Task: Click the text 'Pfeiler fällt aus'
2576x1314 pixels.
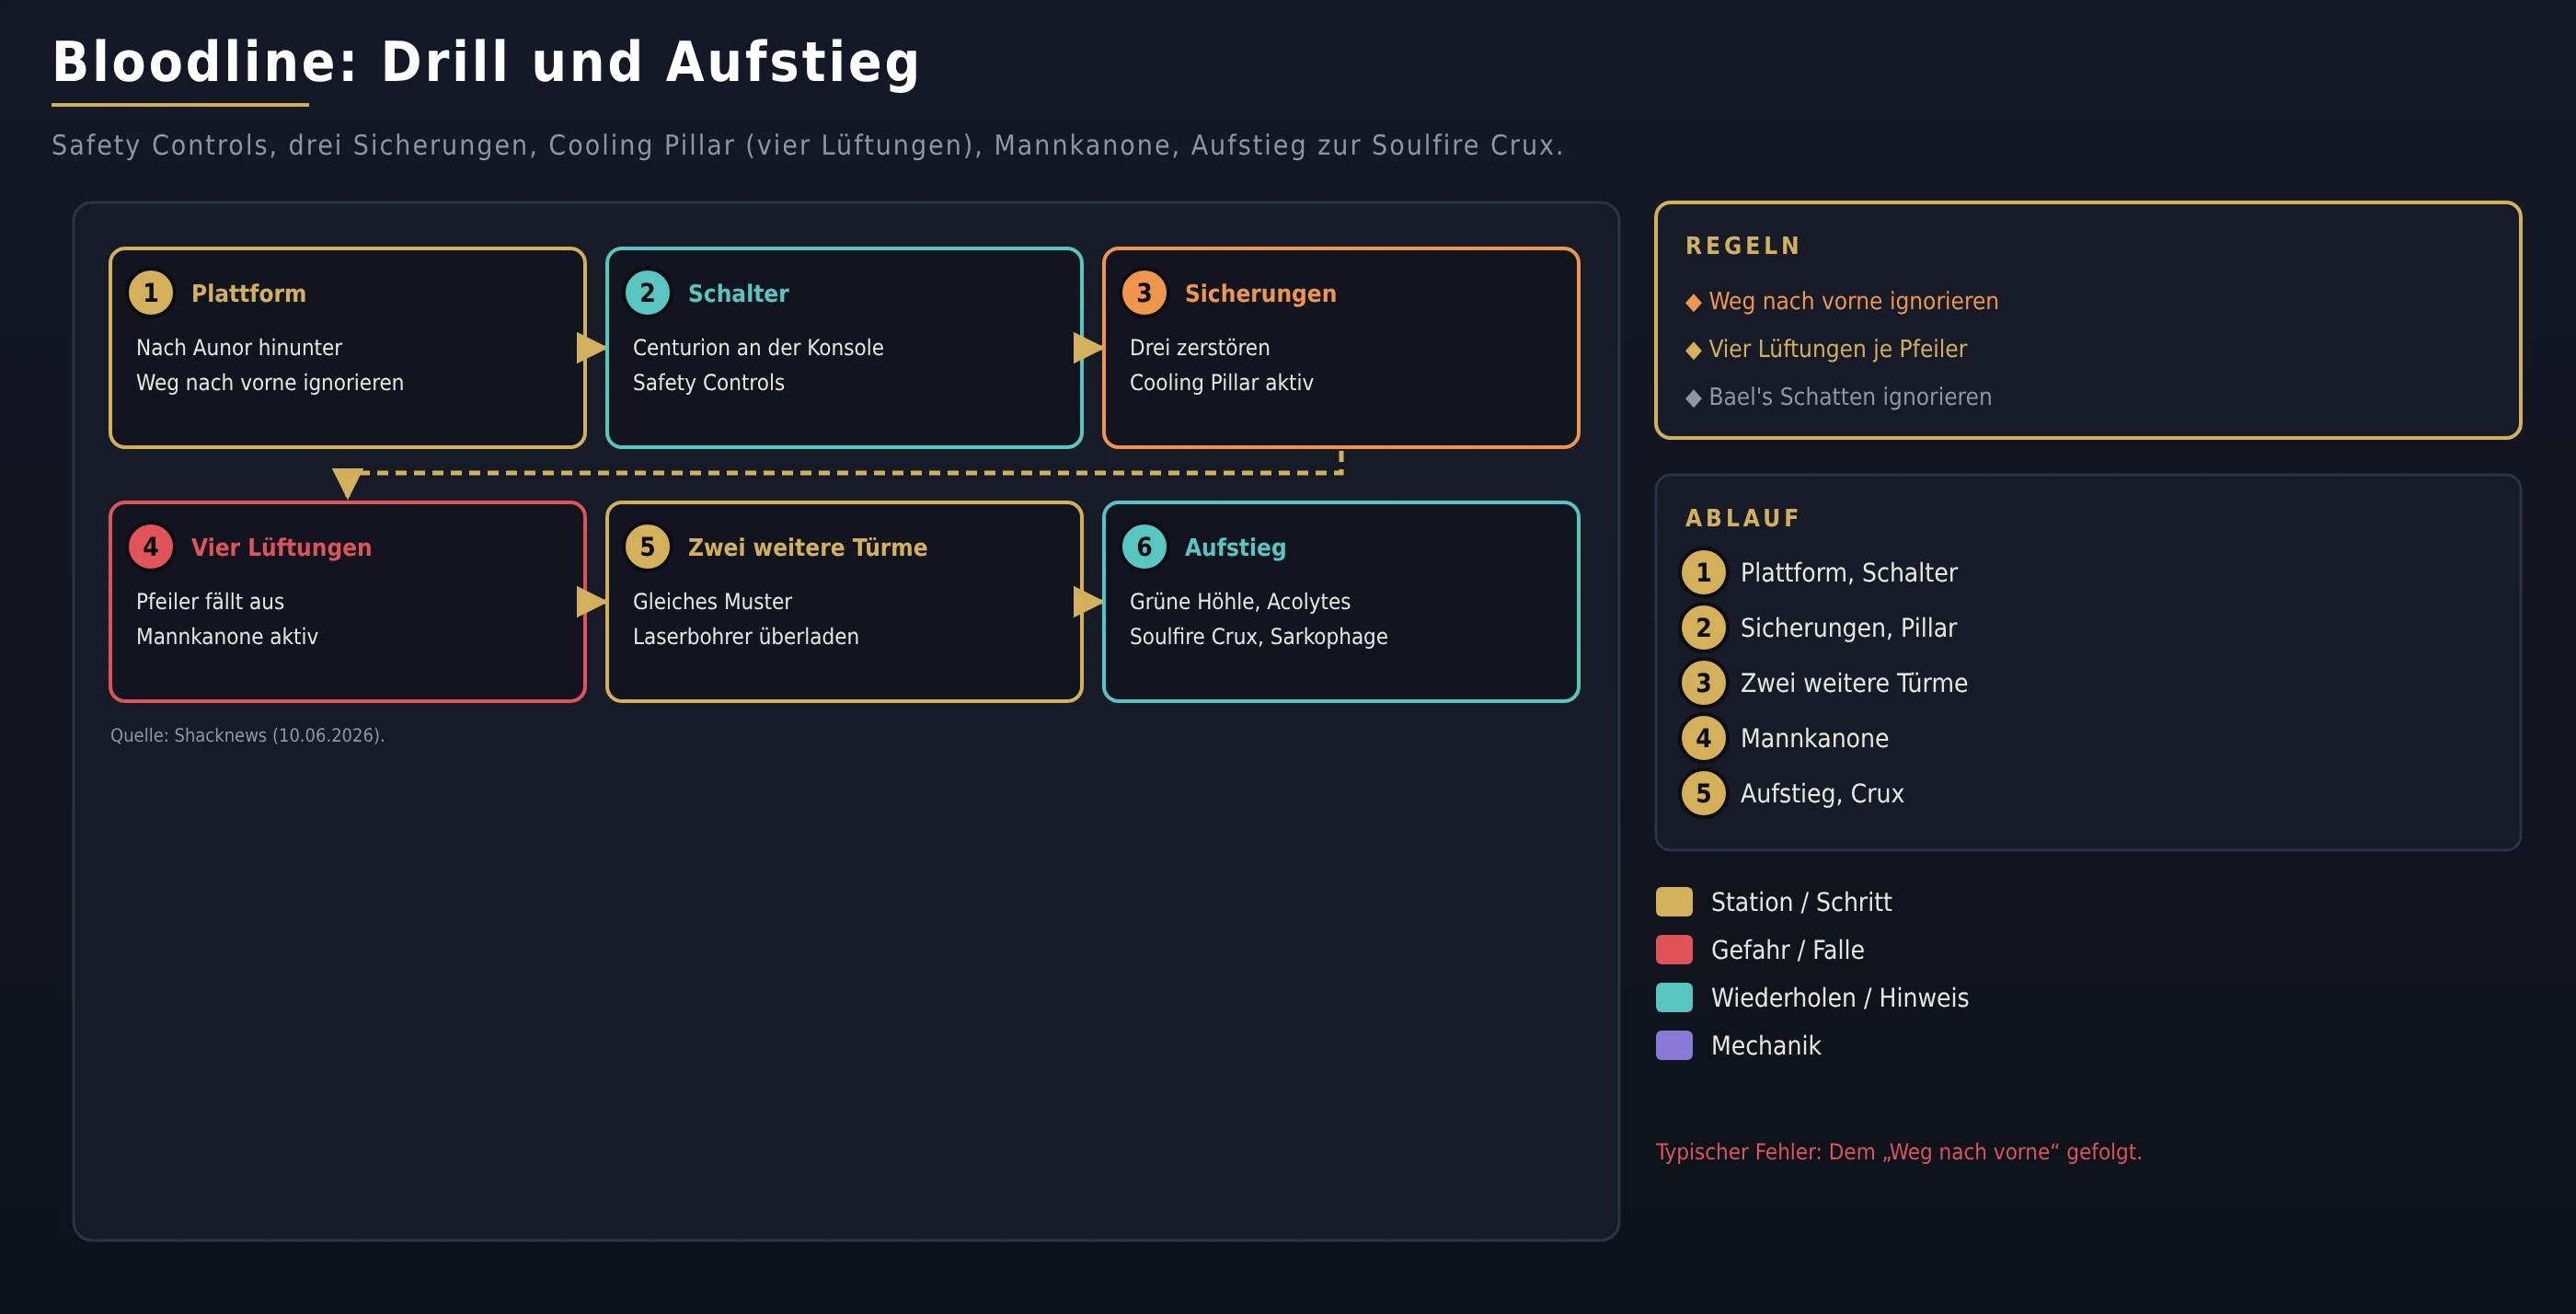Action: (x=210, y=601)
